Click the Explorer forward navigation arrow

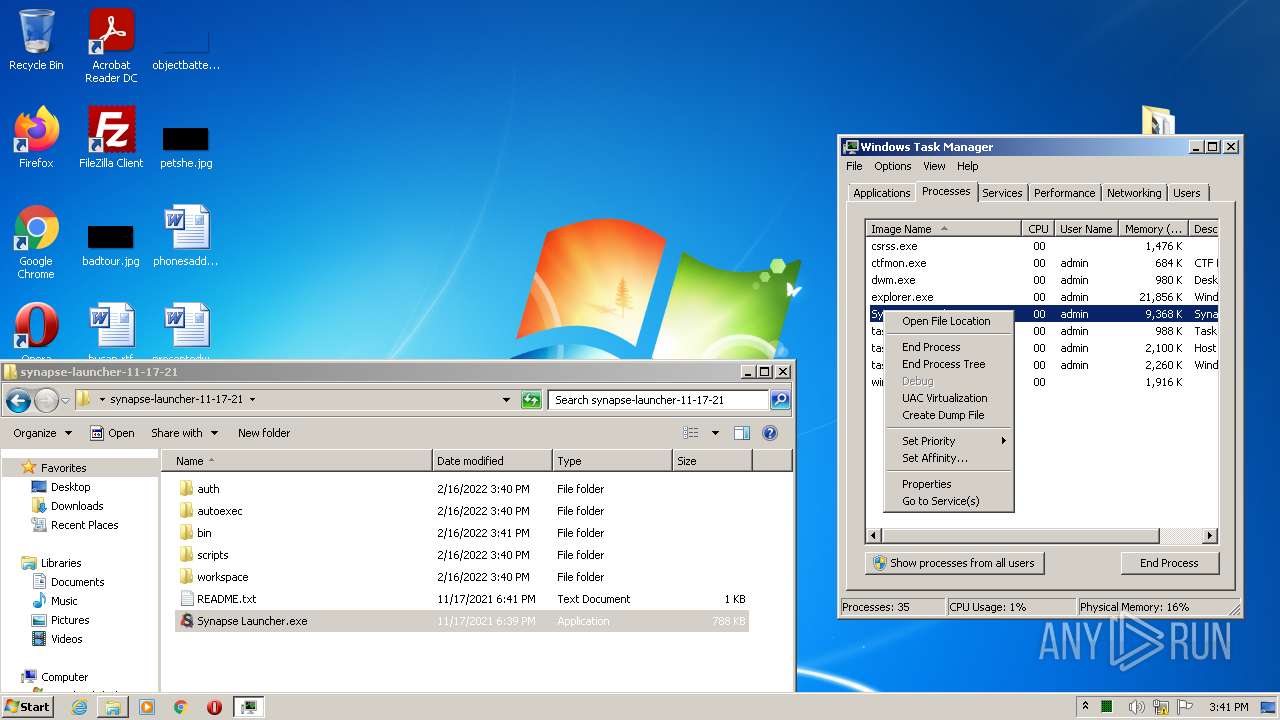pyautogui.click(x=46, y=401)
